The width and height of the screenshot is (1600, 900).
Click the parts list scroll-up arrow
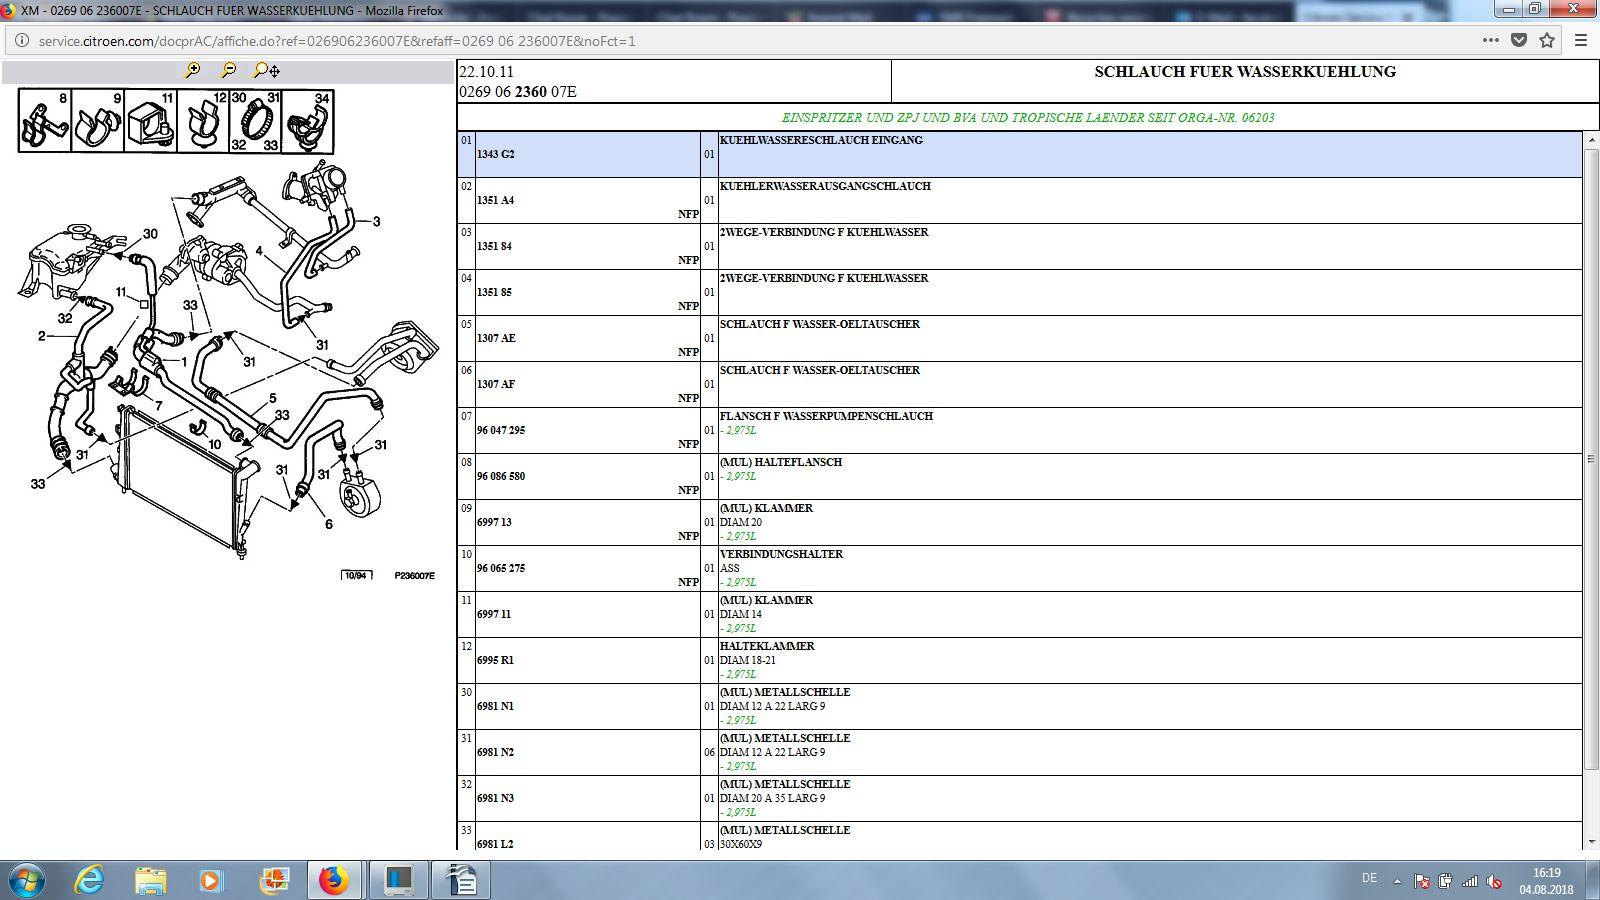tap(1590, 139)
